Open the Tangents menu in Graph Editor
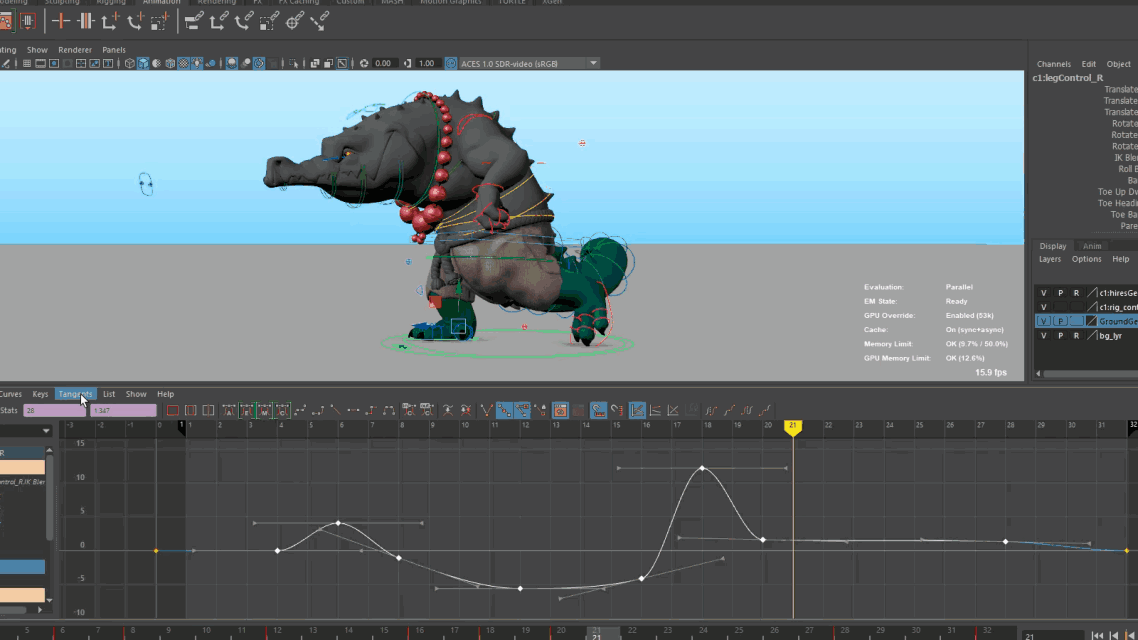Image resolution: width=1138 pixels, height=640 pixels. (x=76, y=394)
